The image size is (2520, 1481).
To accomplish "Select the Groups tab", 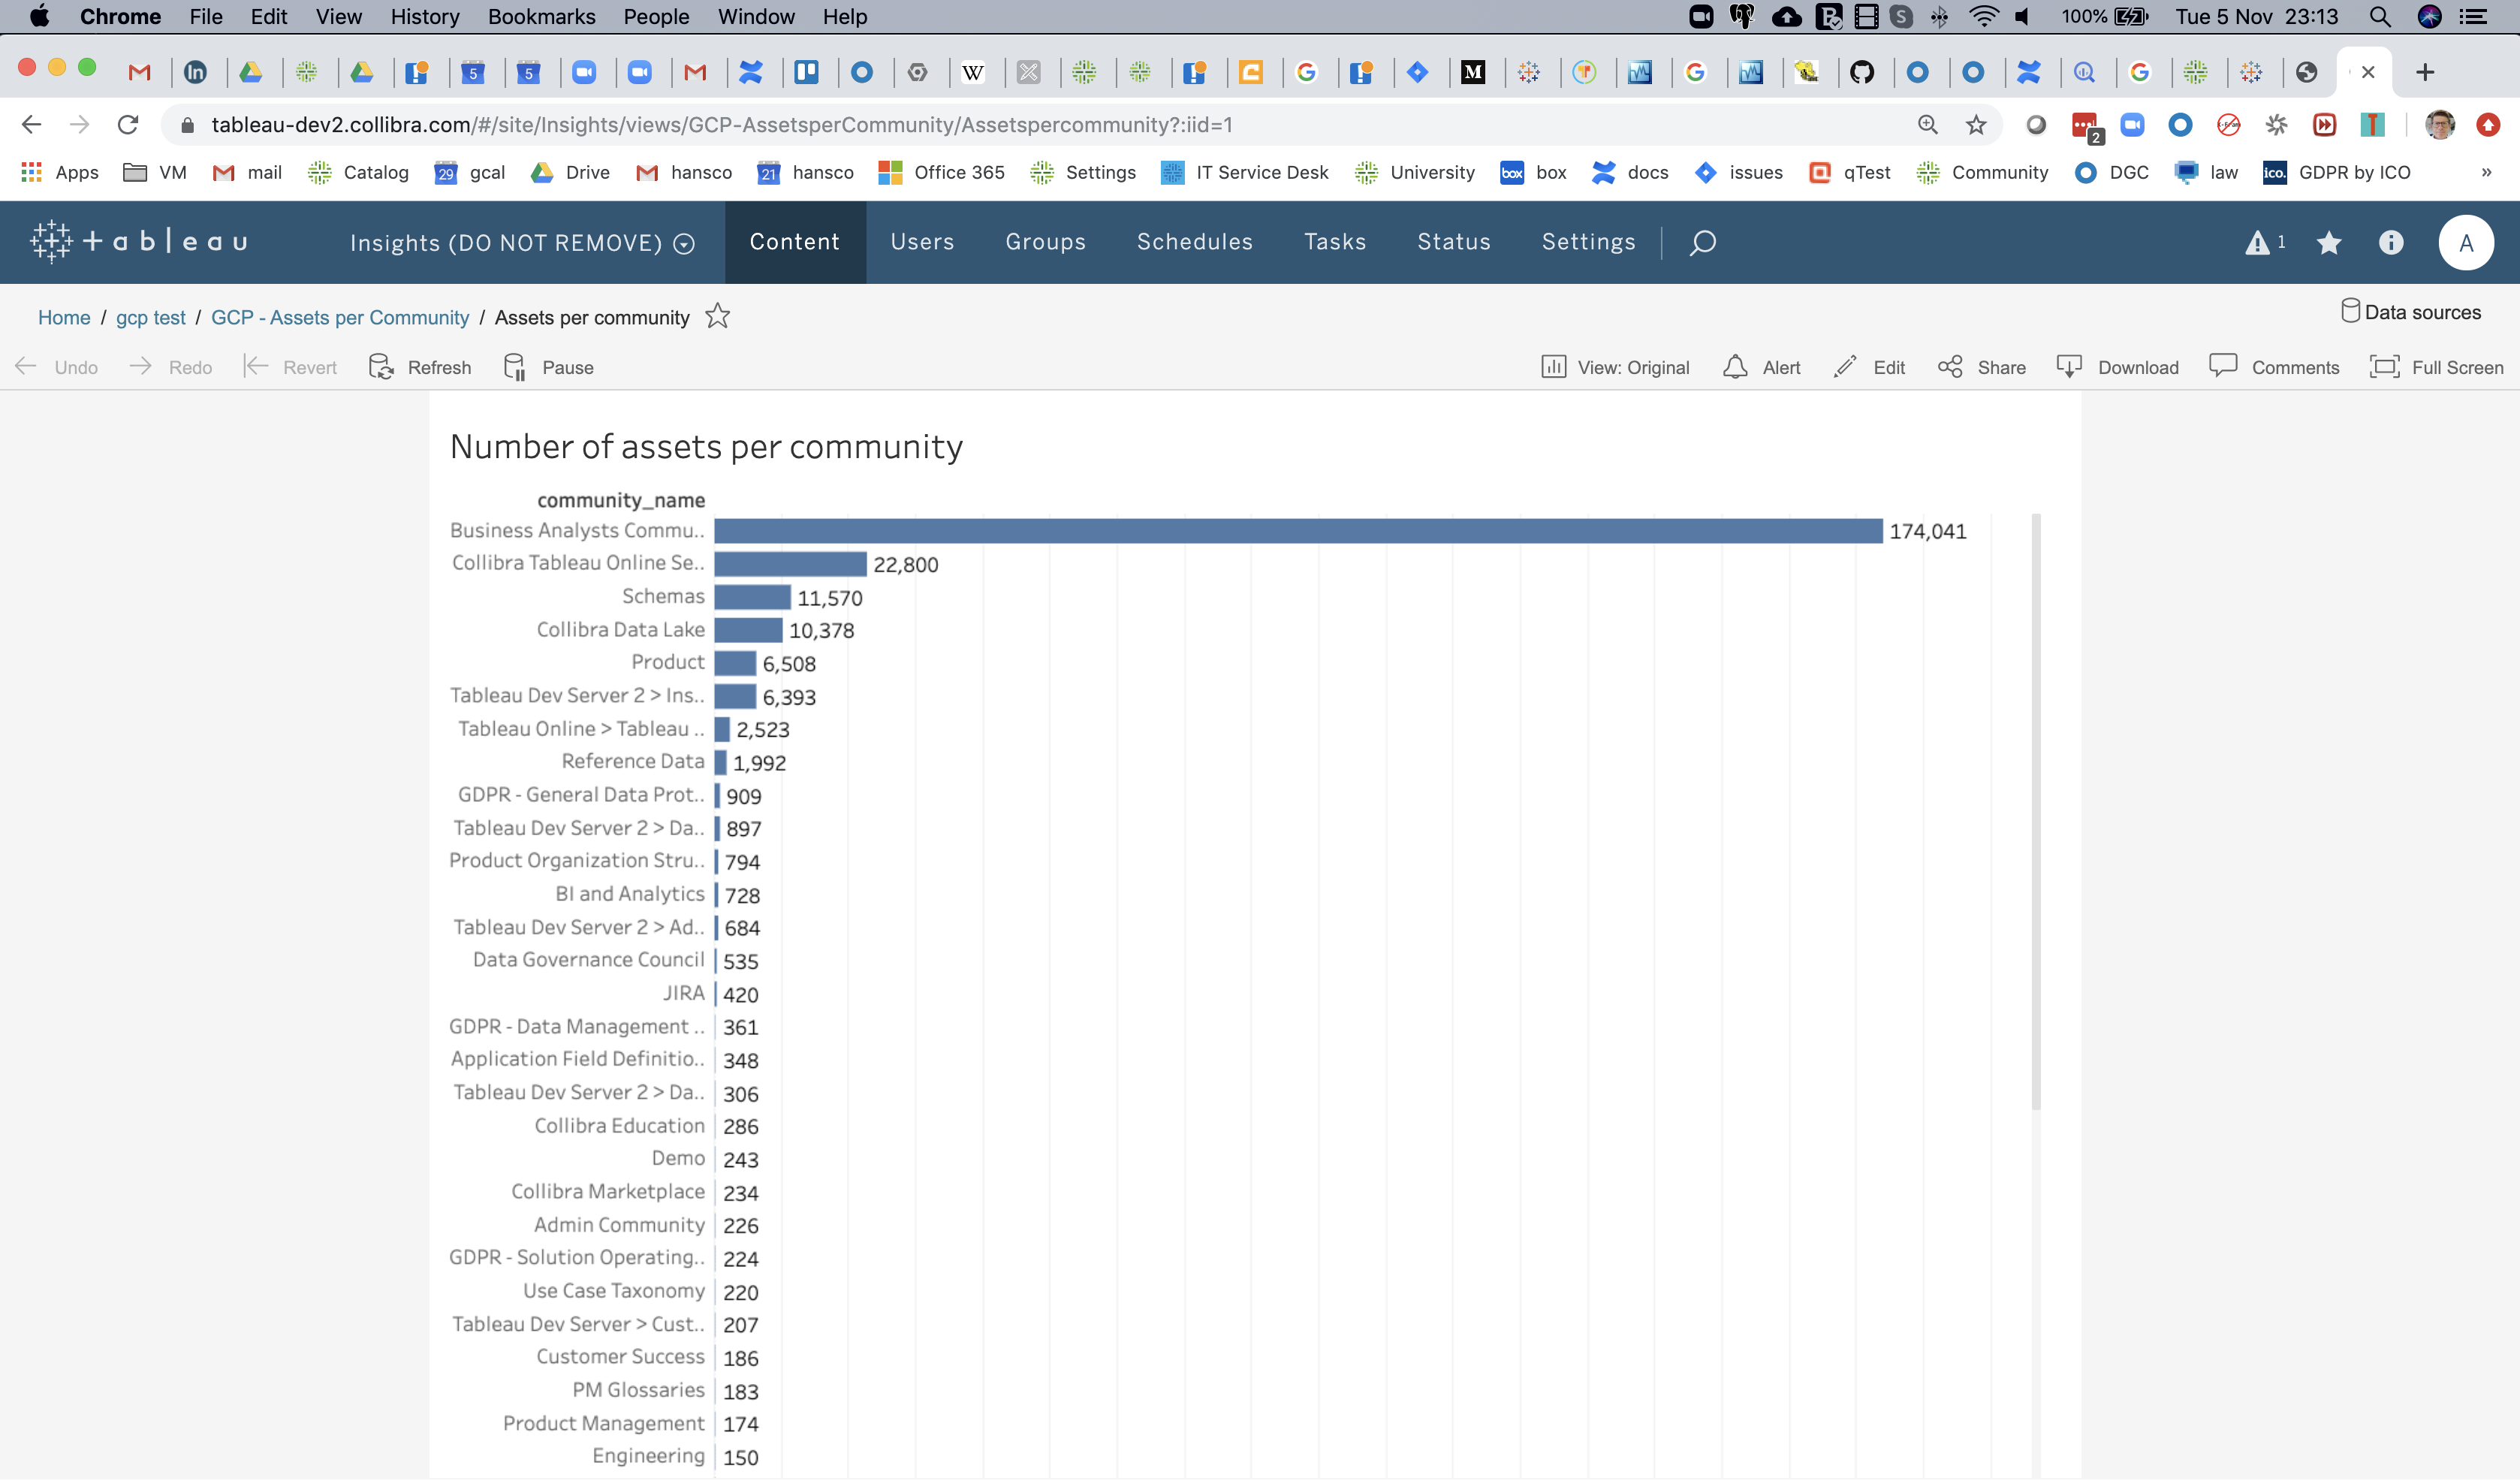I will click(x=1045, y=242).
